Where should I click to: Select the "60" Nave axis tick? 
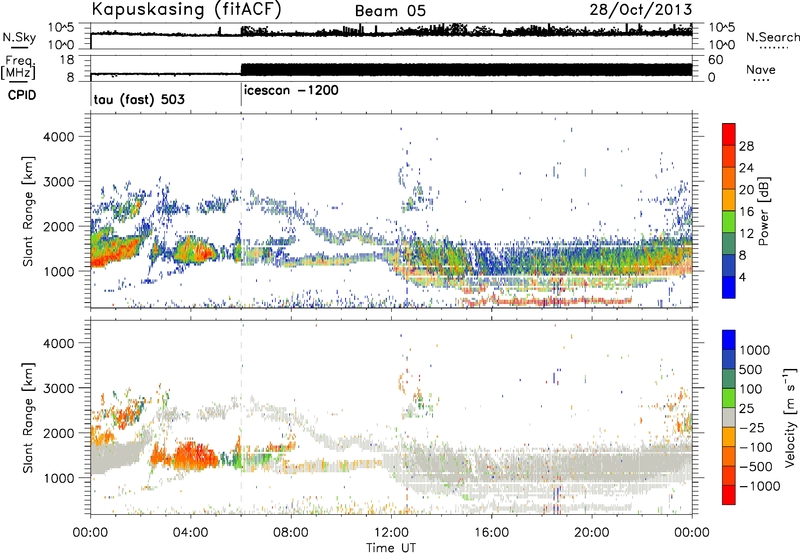[715, 60]
